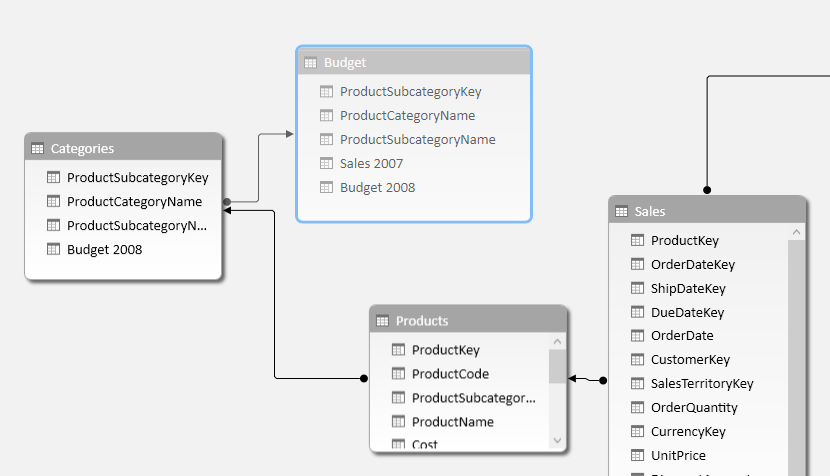Viewport: 830px width, 476px height.
Task: Click the Sales table header icon
Action: point(621,212)
